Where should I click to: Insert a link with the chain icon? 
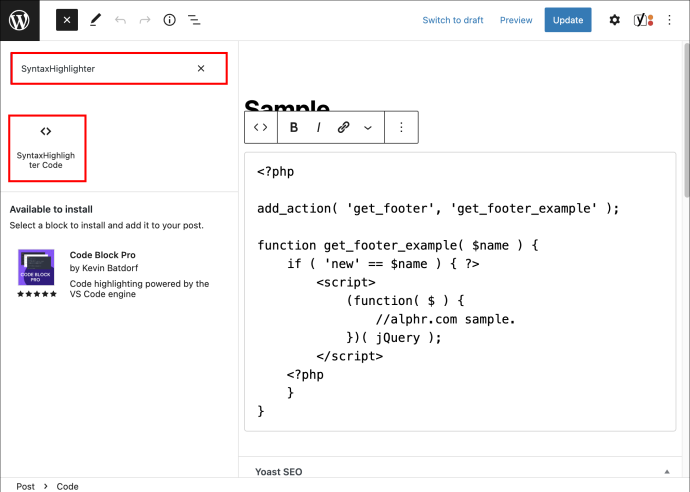[x=343, y=128]
